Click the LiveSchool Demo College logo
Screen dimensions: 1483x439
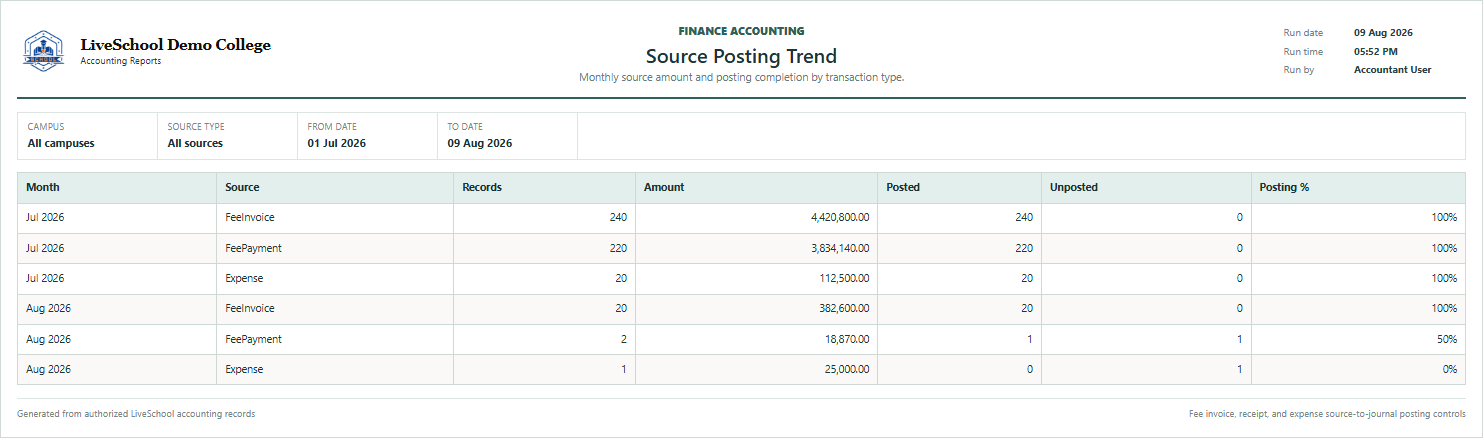(x=43, y=51)
